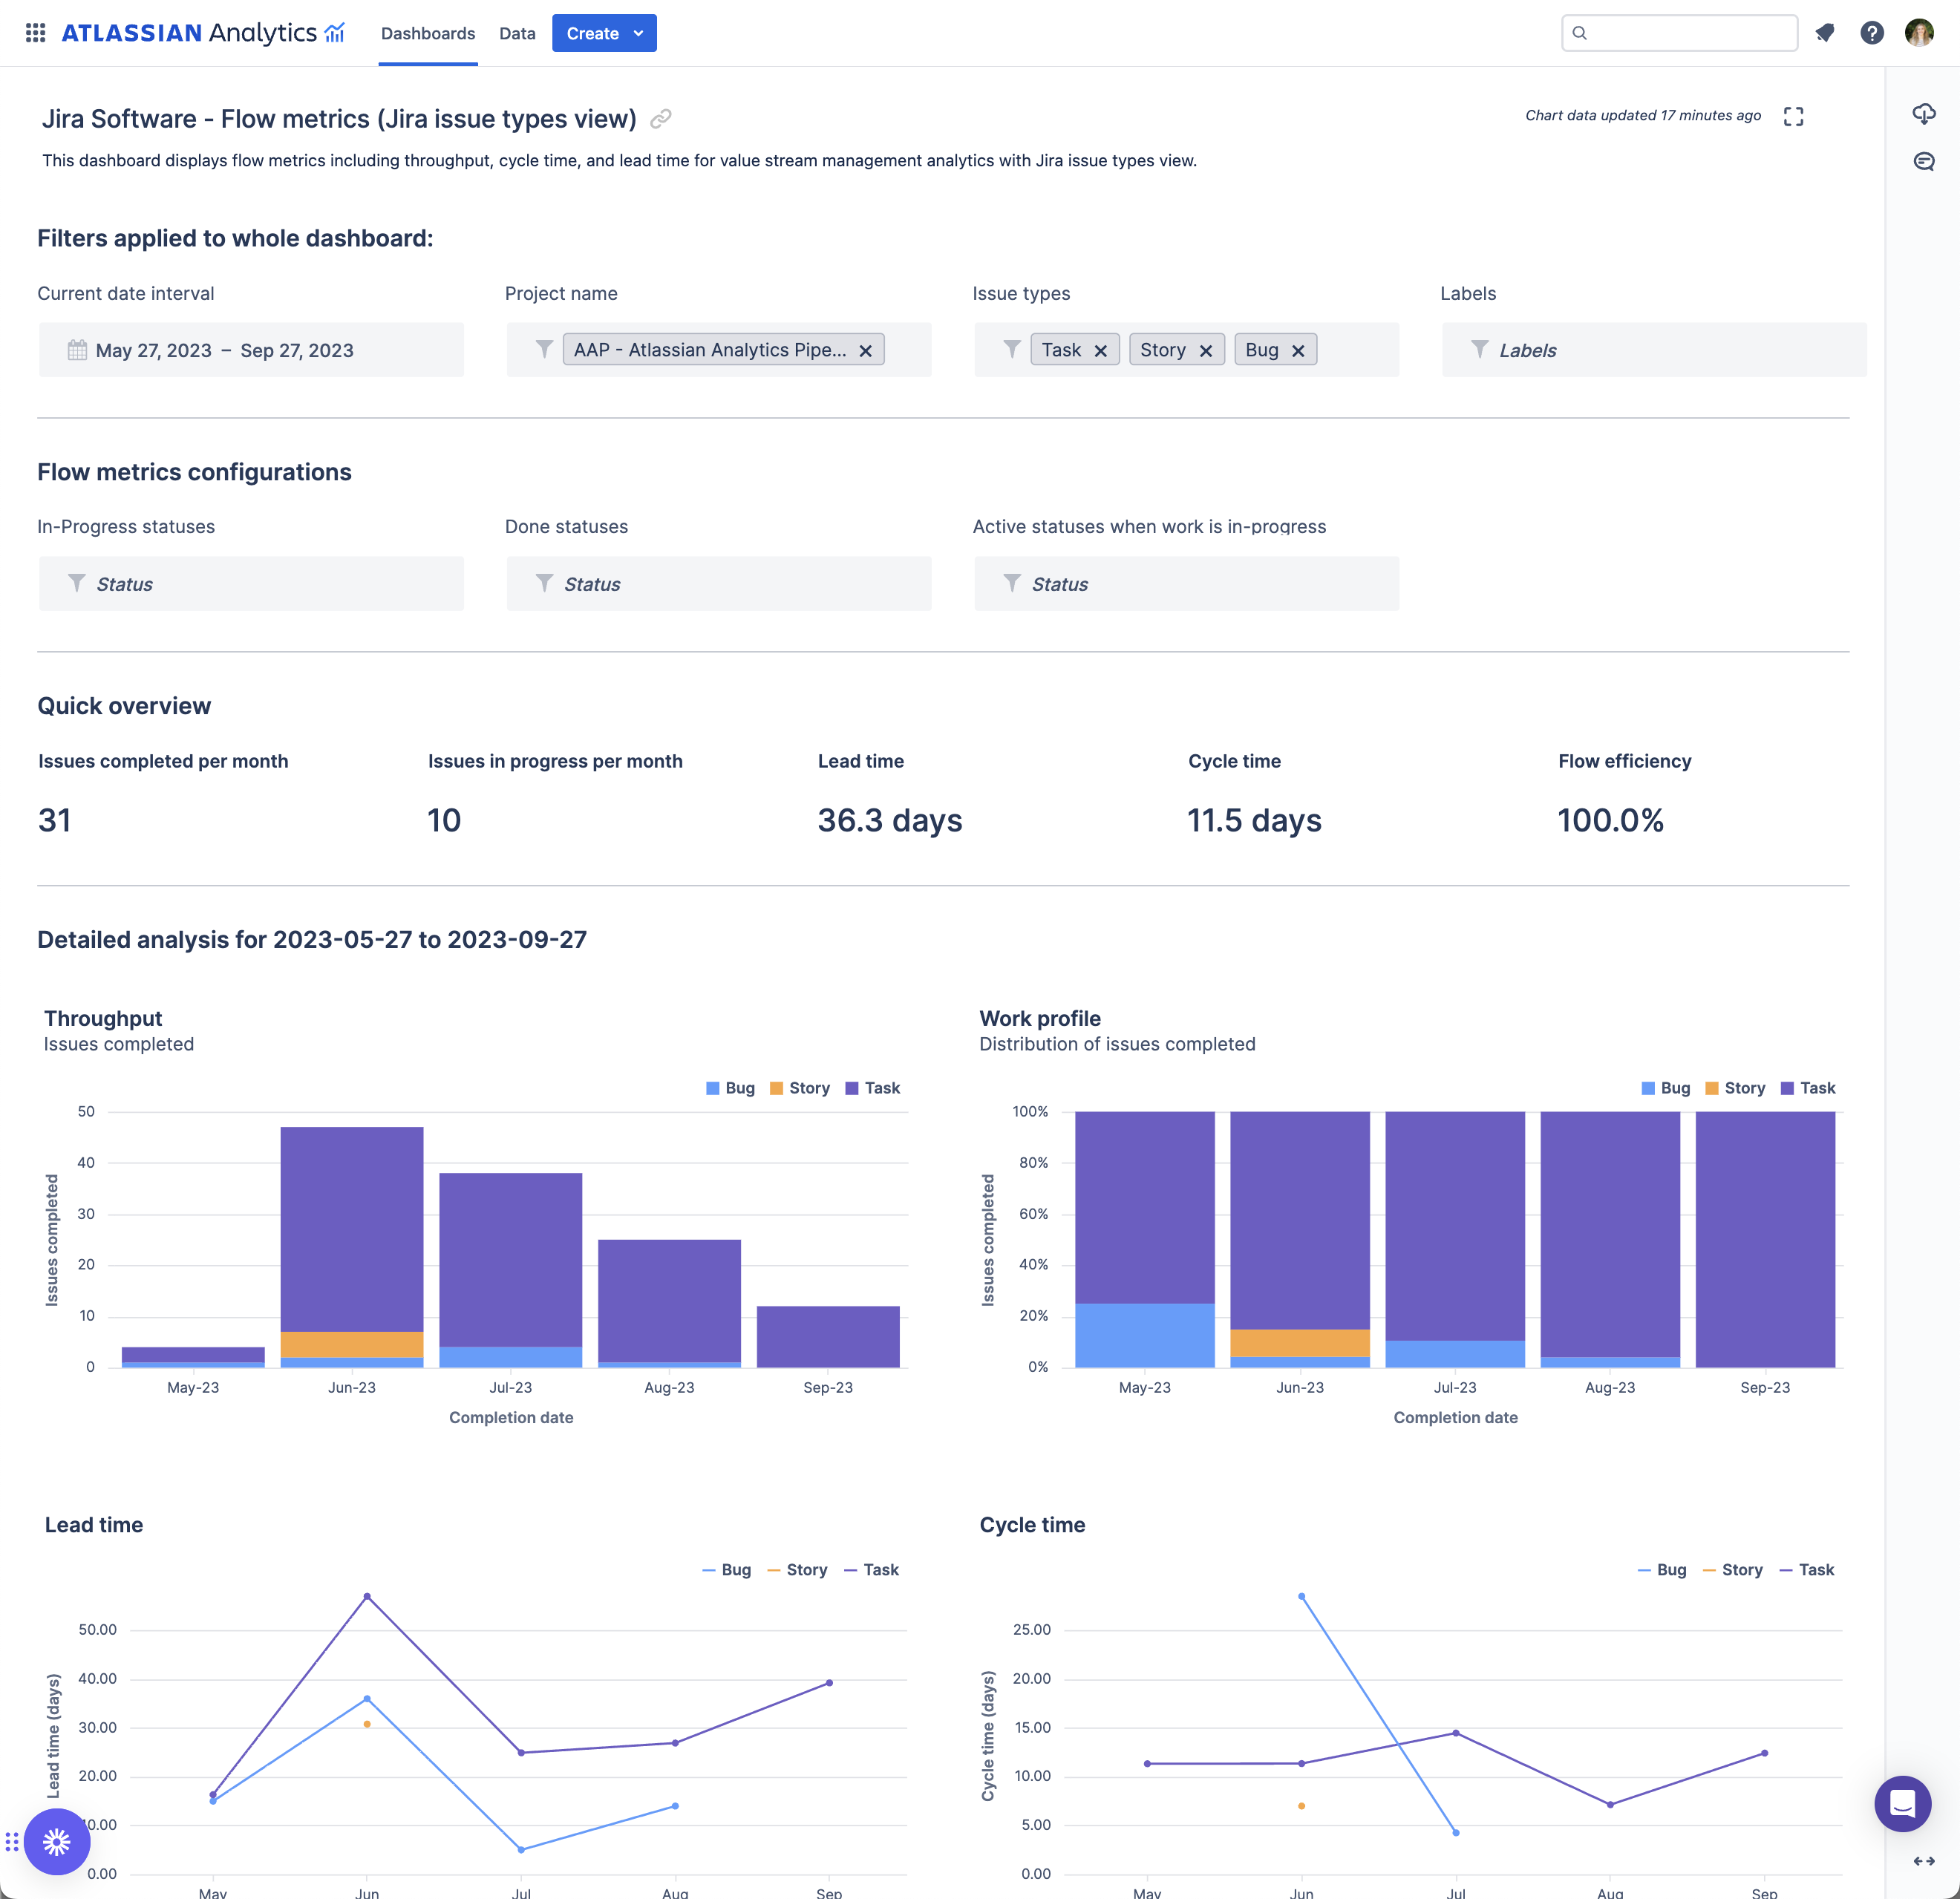Toggle Task series in Throughput legend
This screenshot has width=1960, height=1899.
[x=872, y=1088]
